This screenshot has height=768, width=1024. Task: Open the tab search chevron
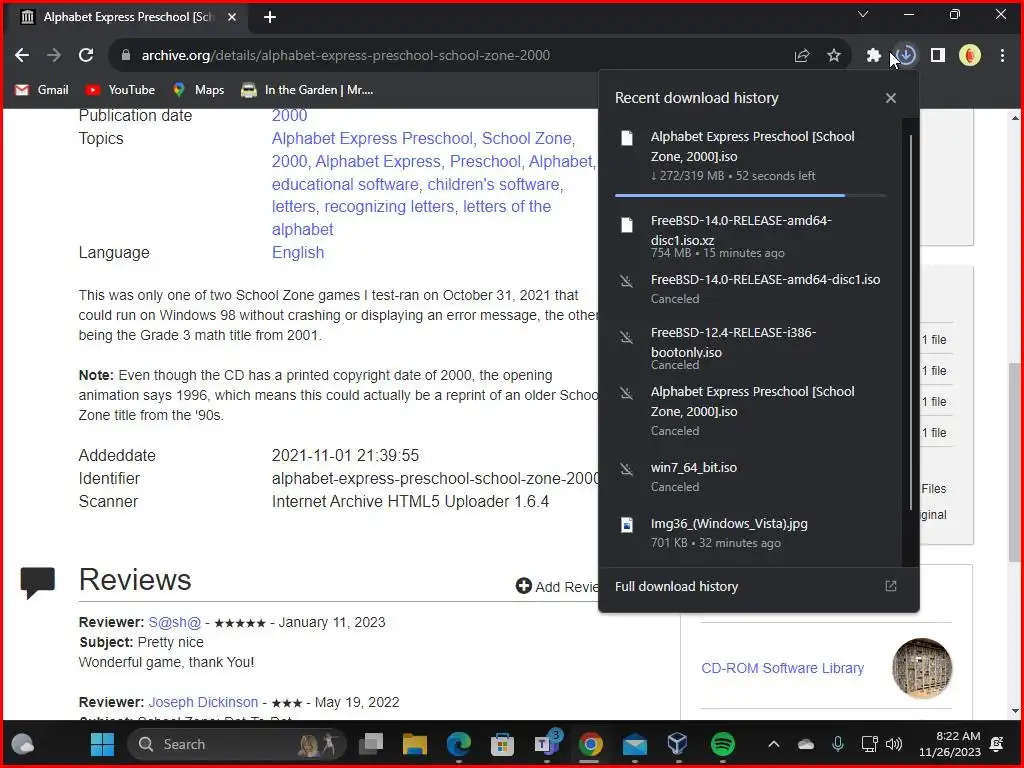click(863, 14)
